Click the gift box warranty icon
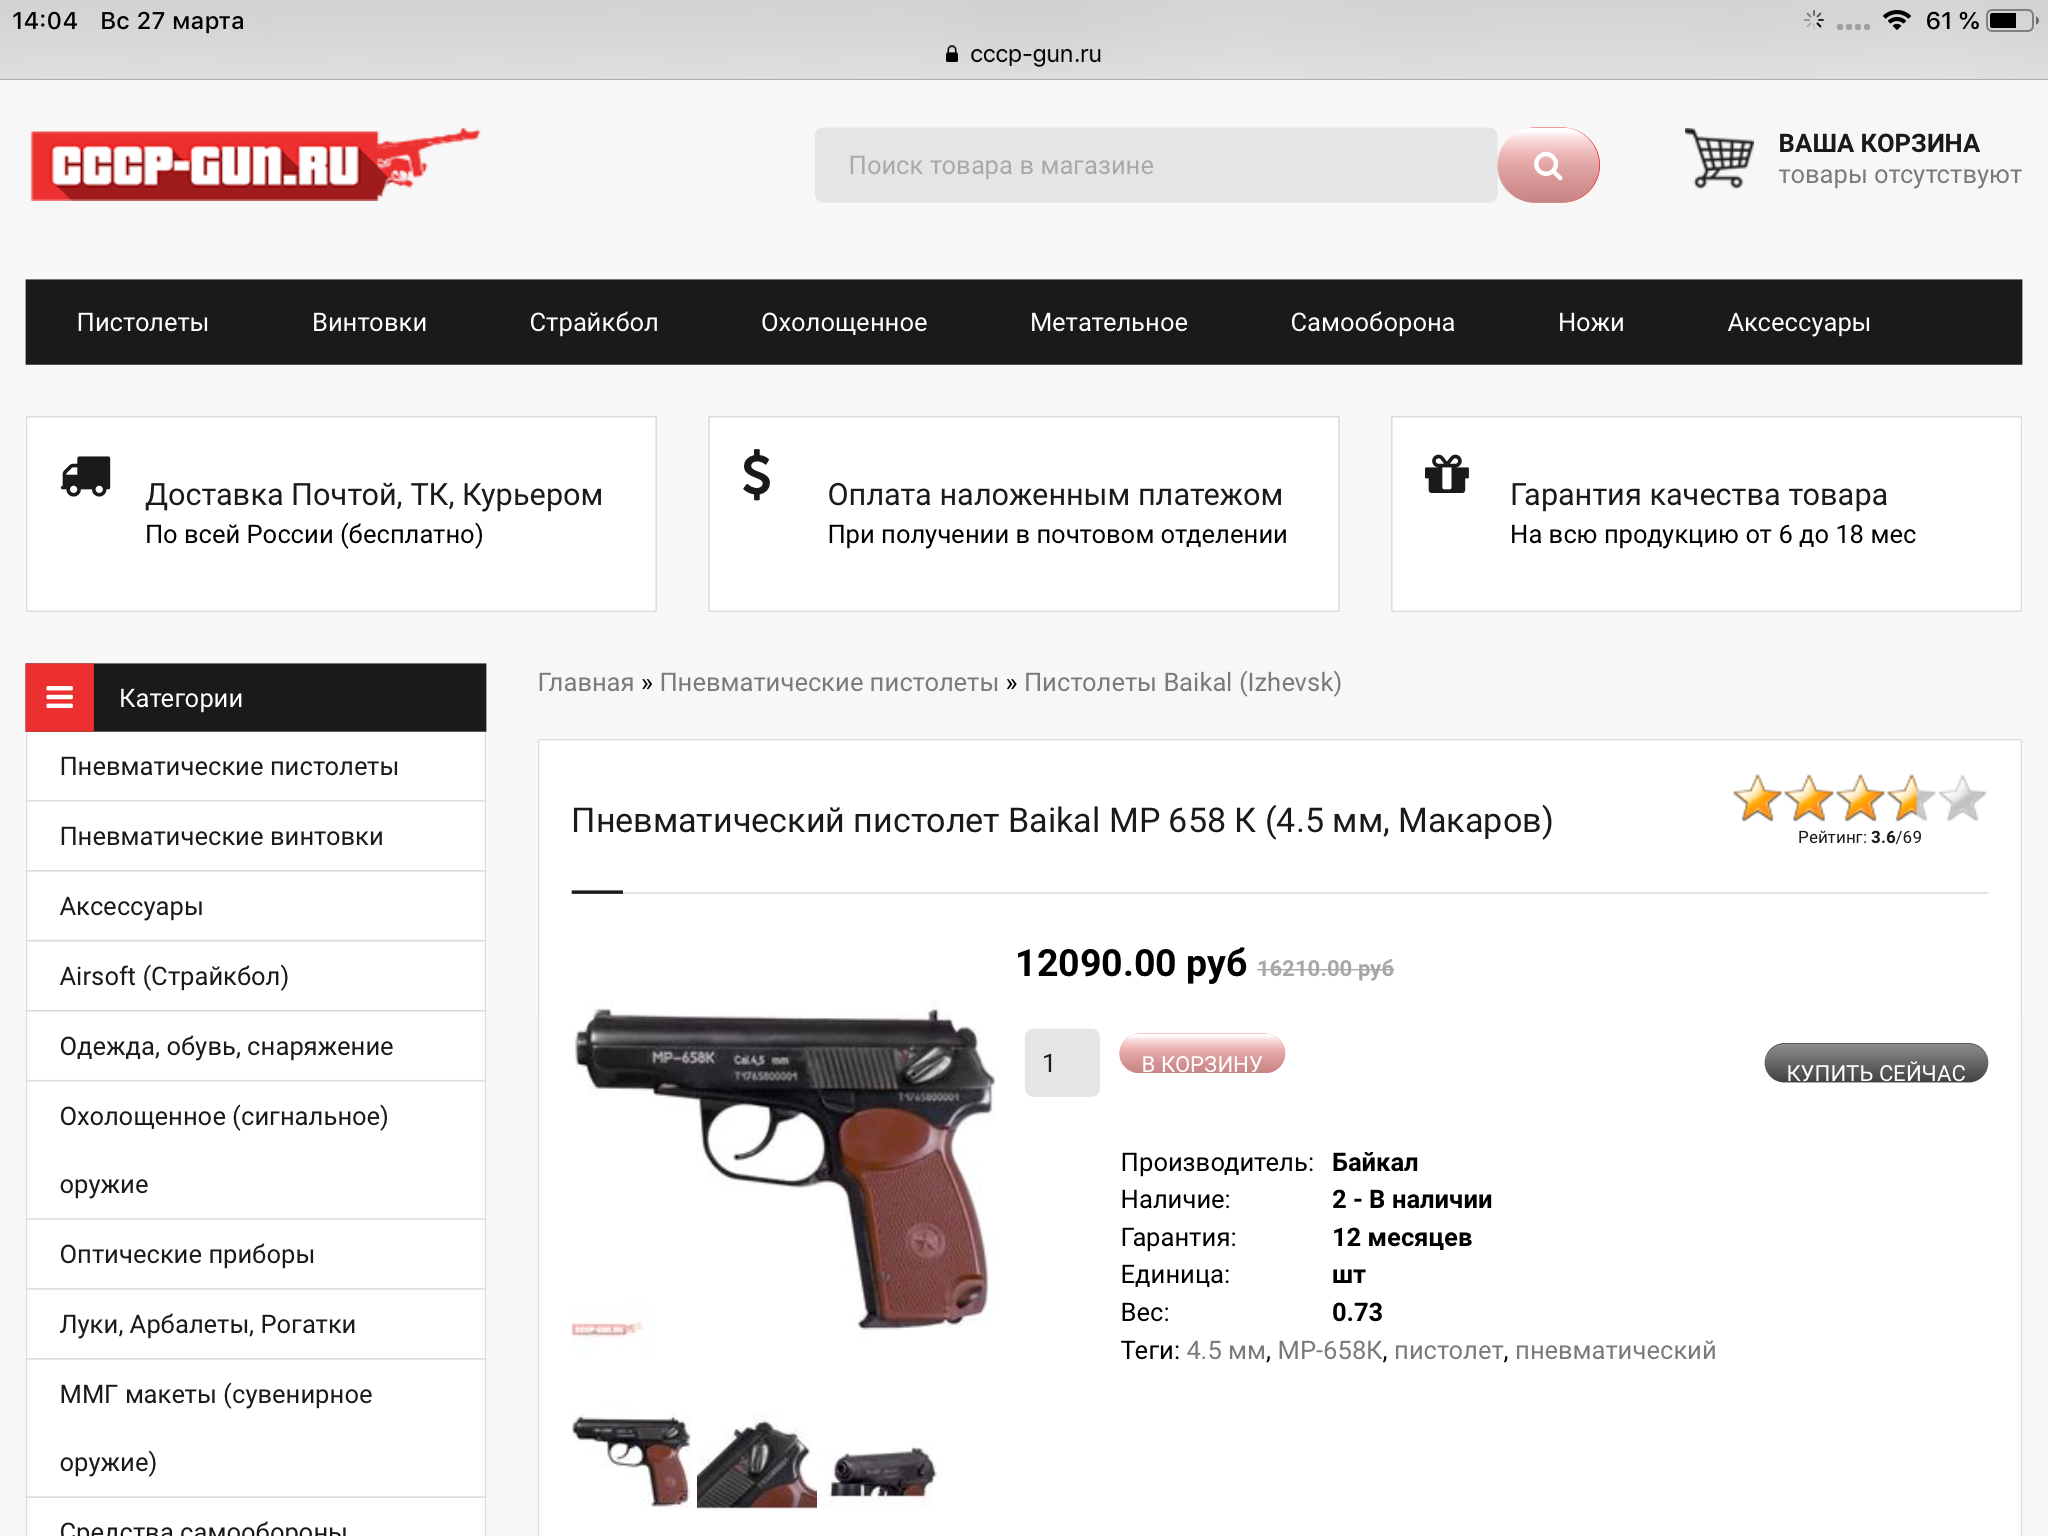2048x1536 pixels. tap(1446, 474)
